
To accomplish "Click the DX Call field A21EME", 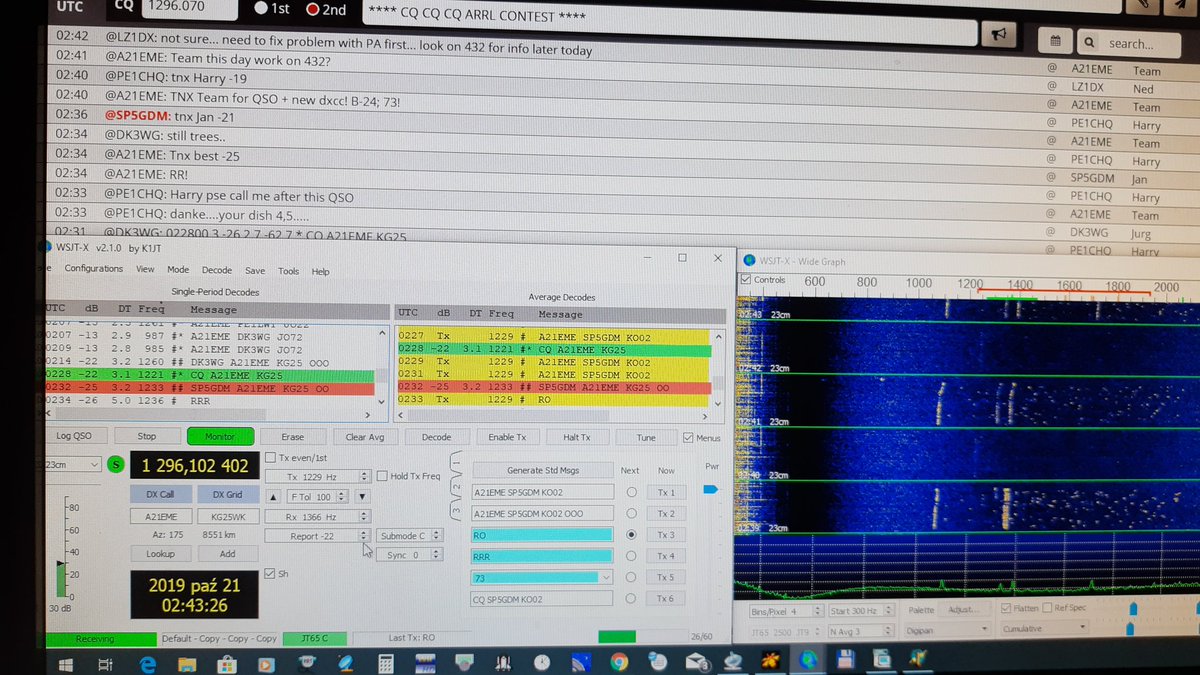I will (x=160, y=516).
